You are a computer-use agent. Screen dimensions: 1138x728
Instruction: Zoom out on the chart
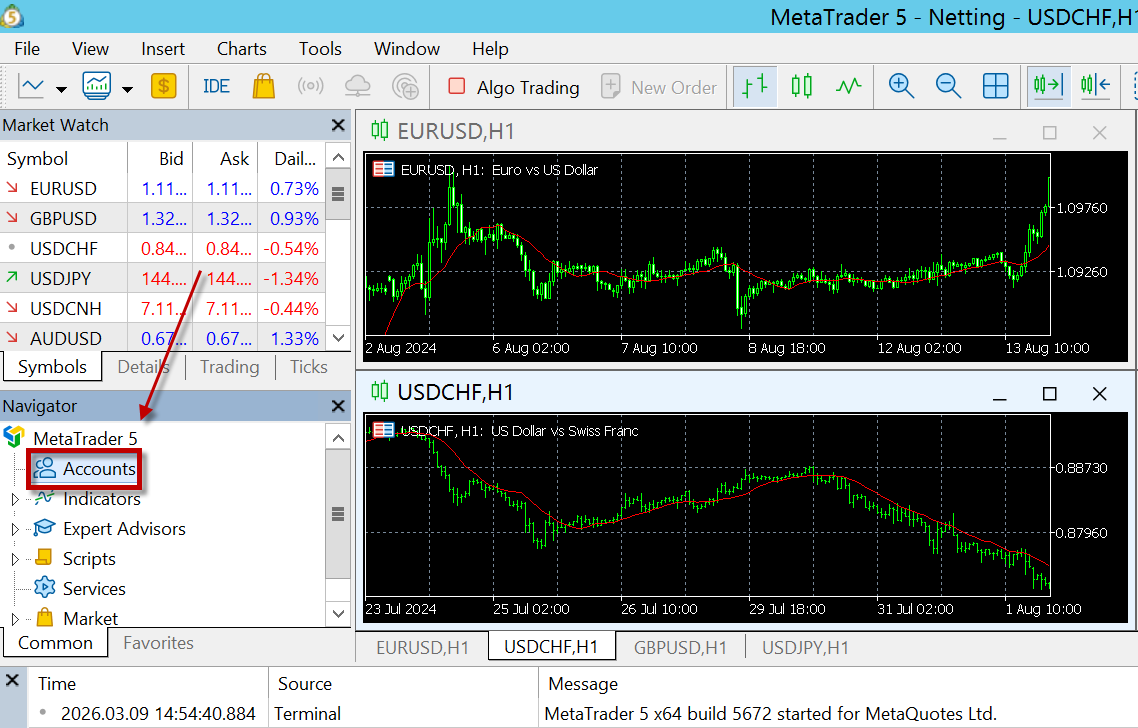(x=948, y=87)
